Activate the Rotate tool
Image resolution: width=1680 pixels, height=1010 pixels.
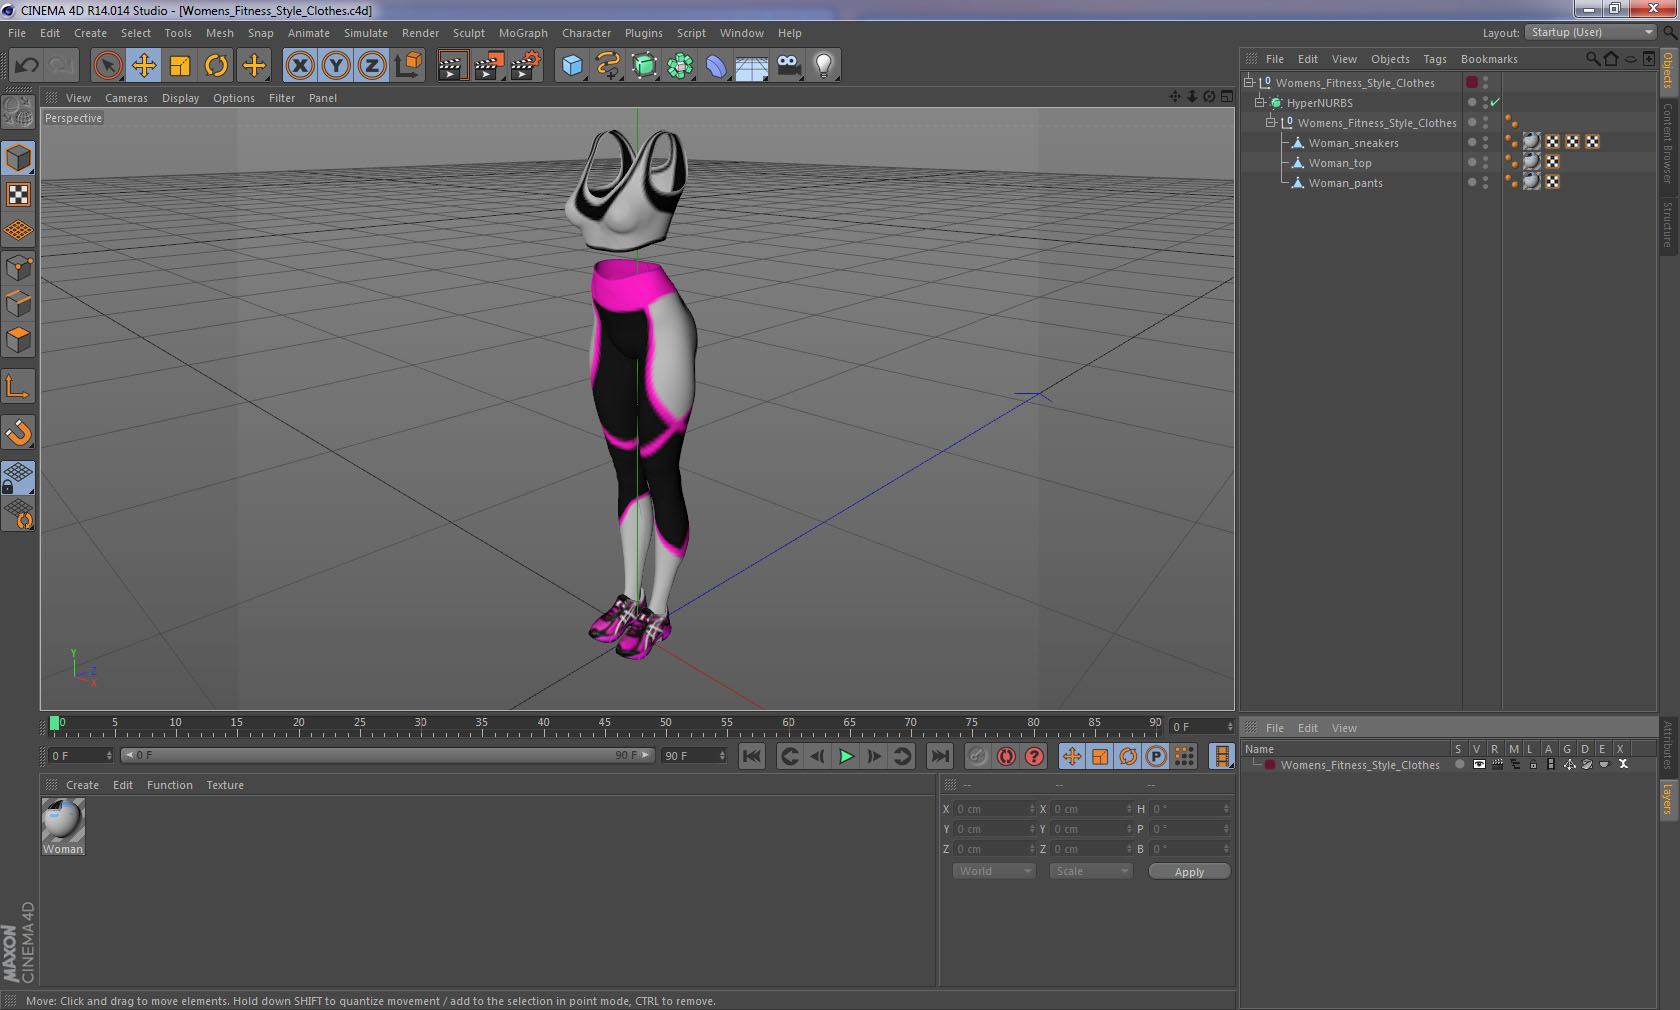pyautogui.click(x=216, y=66)
